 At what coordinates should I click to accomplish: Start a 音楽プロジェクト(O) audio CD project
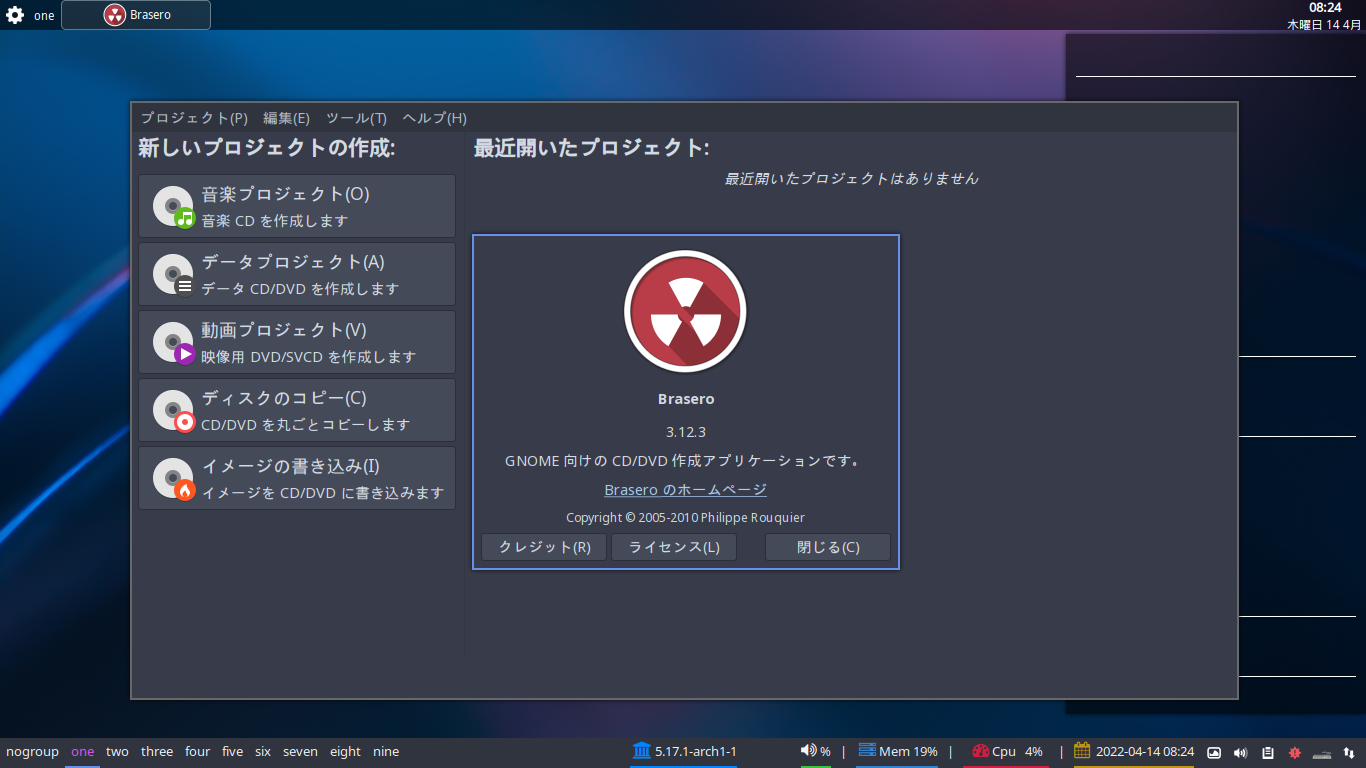[297, 206]
